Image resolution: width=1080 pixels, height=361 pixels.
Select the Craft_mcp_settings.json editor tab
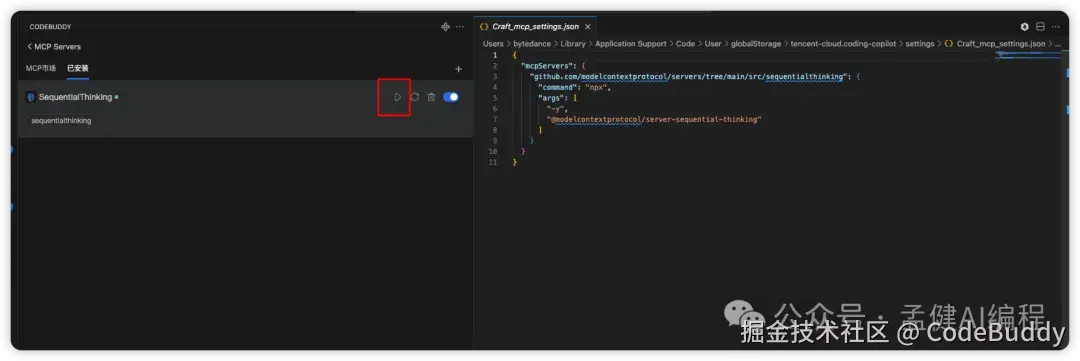[x=535, y=27]
